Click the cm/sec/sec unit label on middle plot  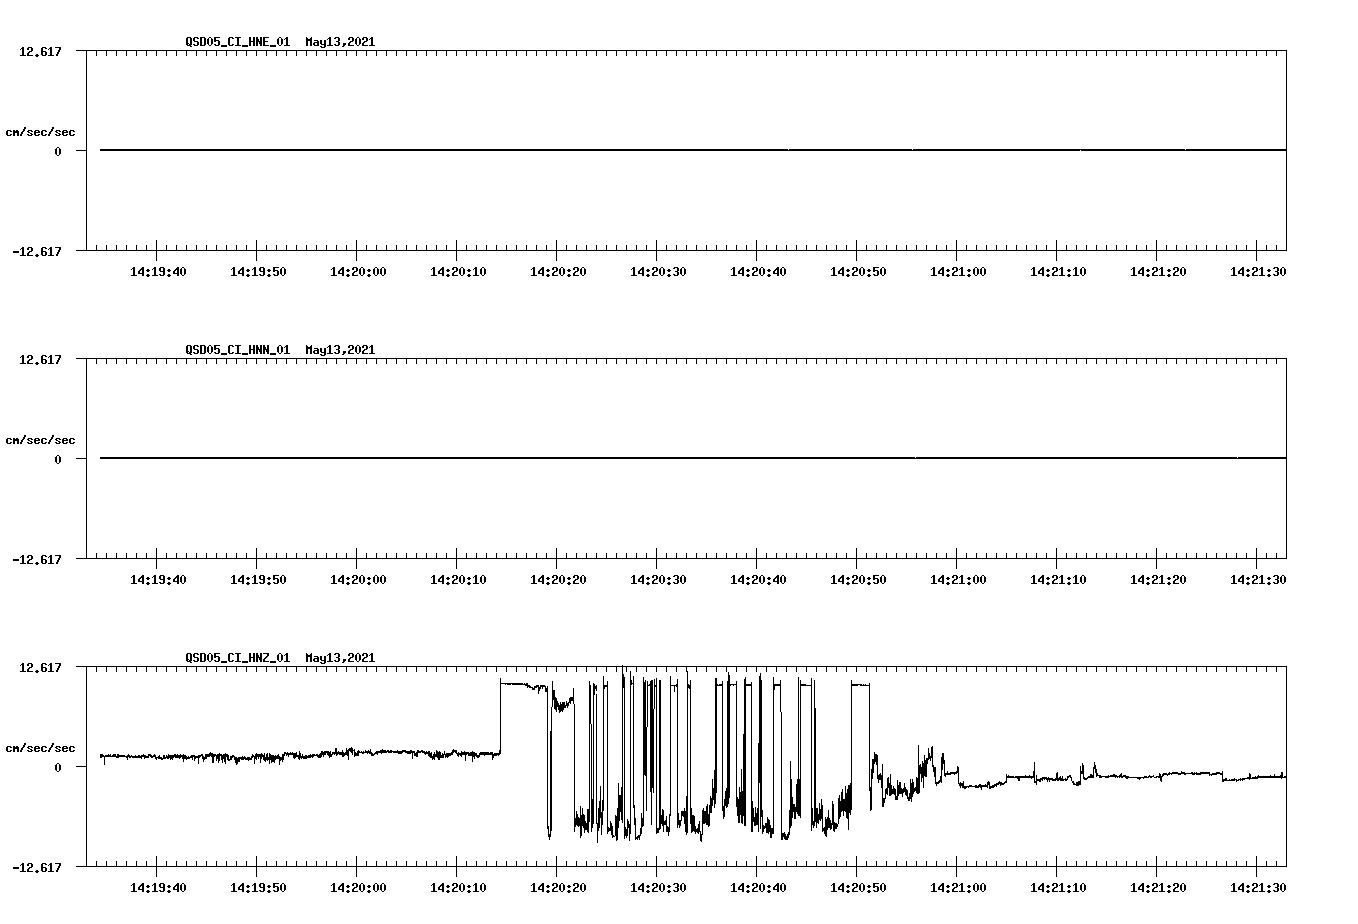[41, 439]
